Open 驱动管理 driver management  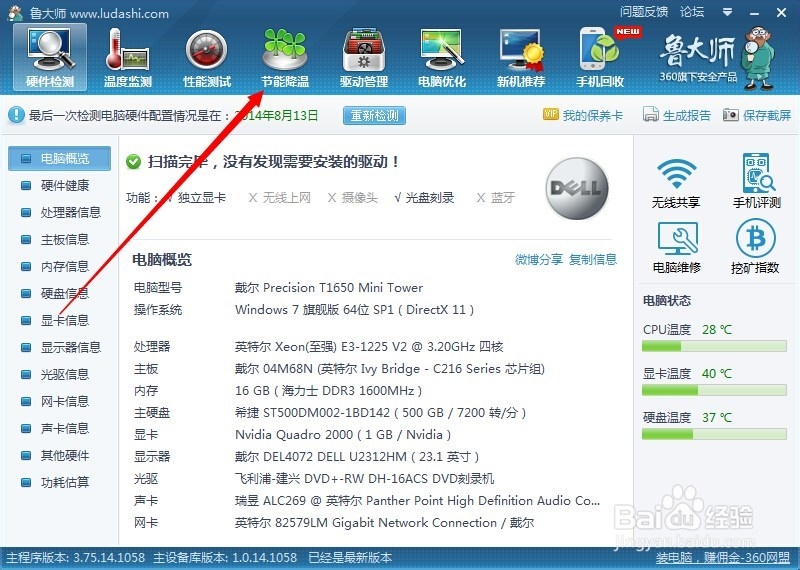(x=364, y=57)
